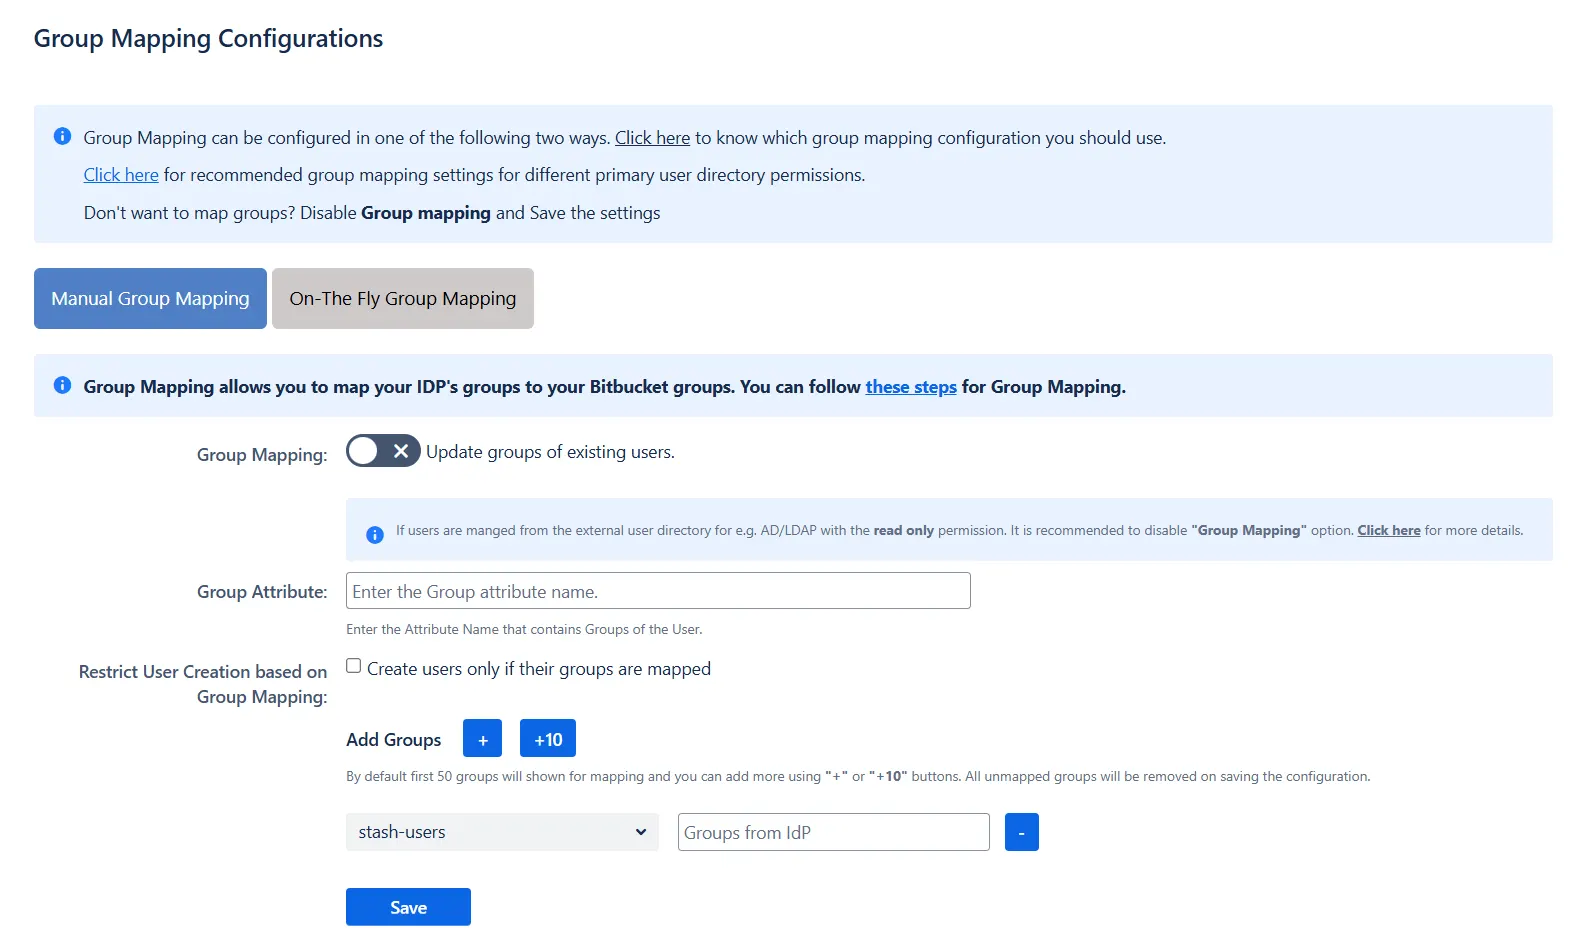
Task: Click the Groups from IdP field
Action: [834, 832]
